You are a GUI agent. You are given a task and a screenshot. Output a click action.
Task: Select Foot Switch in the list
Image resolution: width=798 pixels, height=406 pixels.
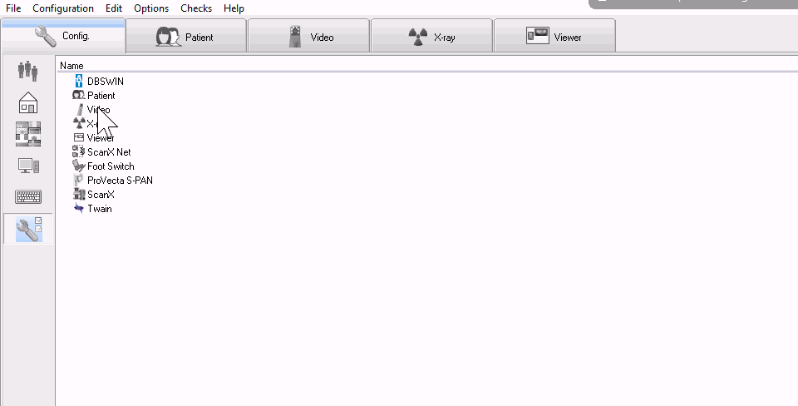tap(110, 166)
